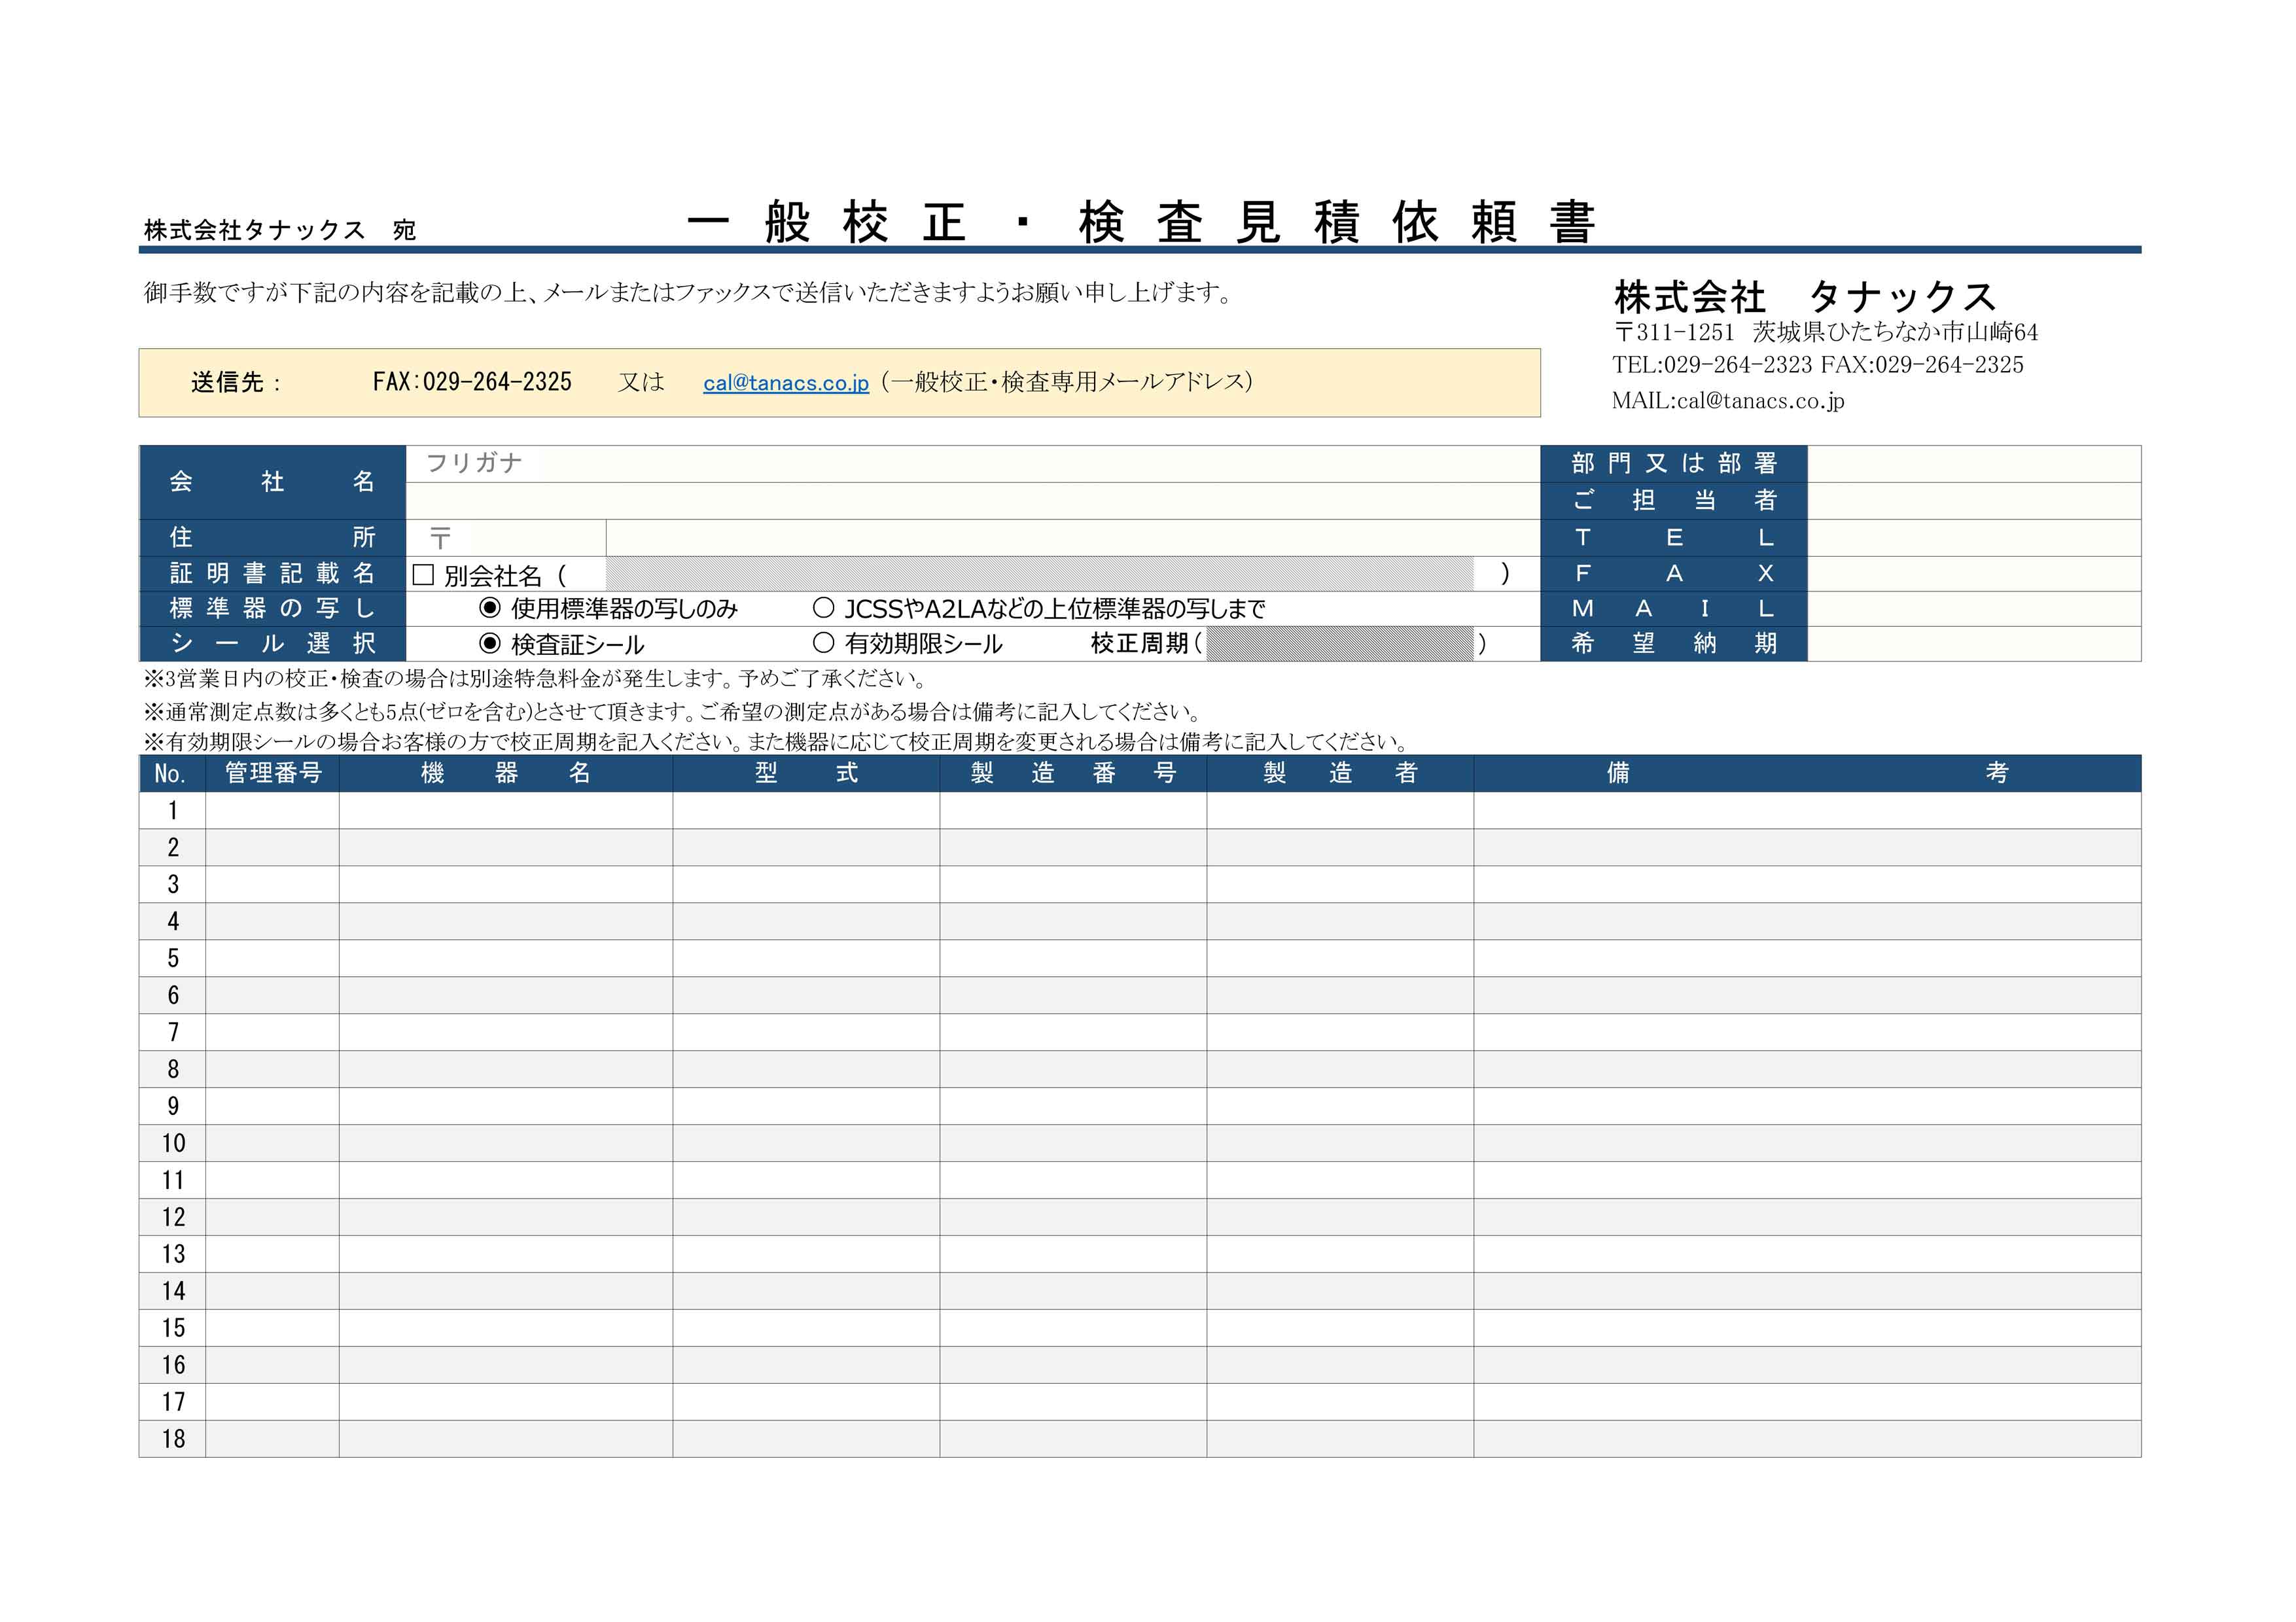
Task: Click the MAIL:cal@tanacs.co.jp text at right
Action: [1728, 401]
